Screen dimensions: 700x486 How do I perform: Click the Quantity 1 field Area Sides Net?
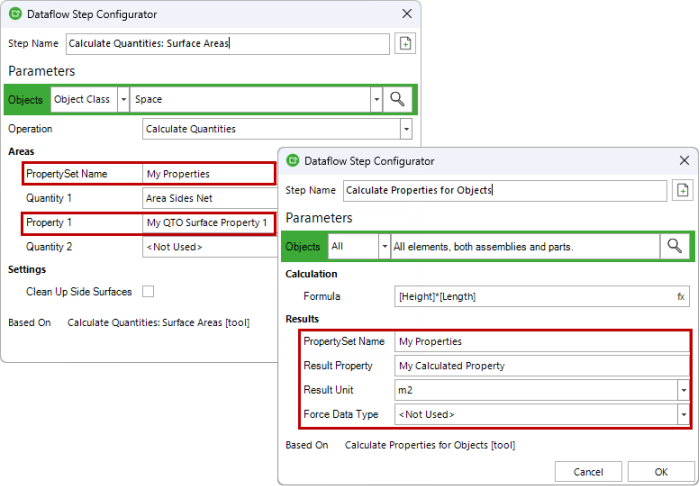point(210,198)
